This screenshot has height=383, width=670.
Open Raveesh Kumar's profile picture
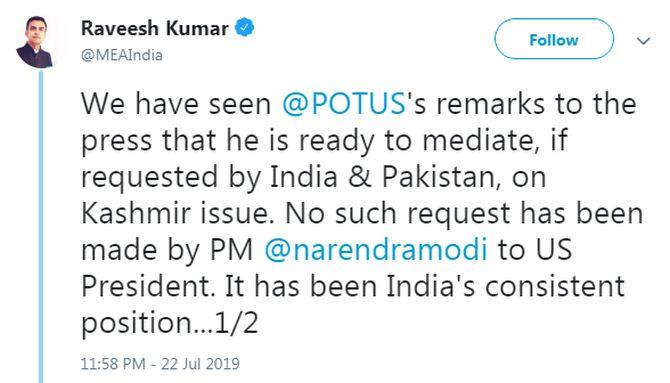pyautogui.click(x=35, y=42)
